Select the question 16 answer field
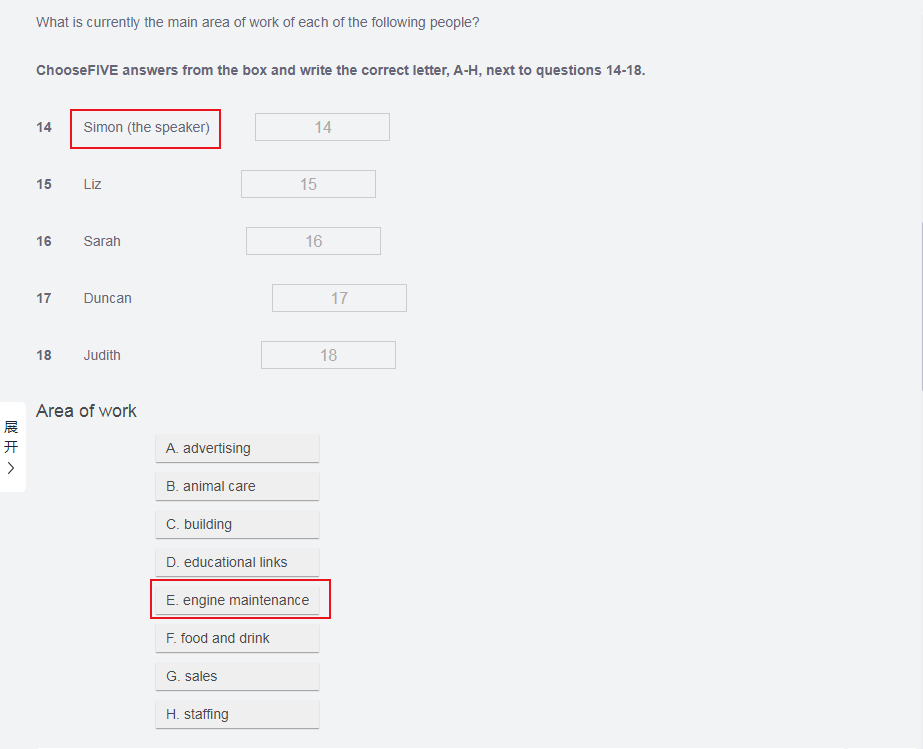 (313, 241)
